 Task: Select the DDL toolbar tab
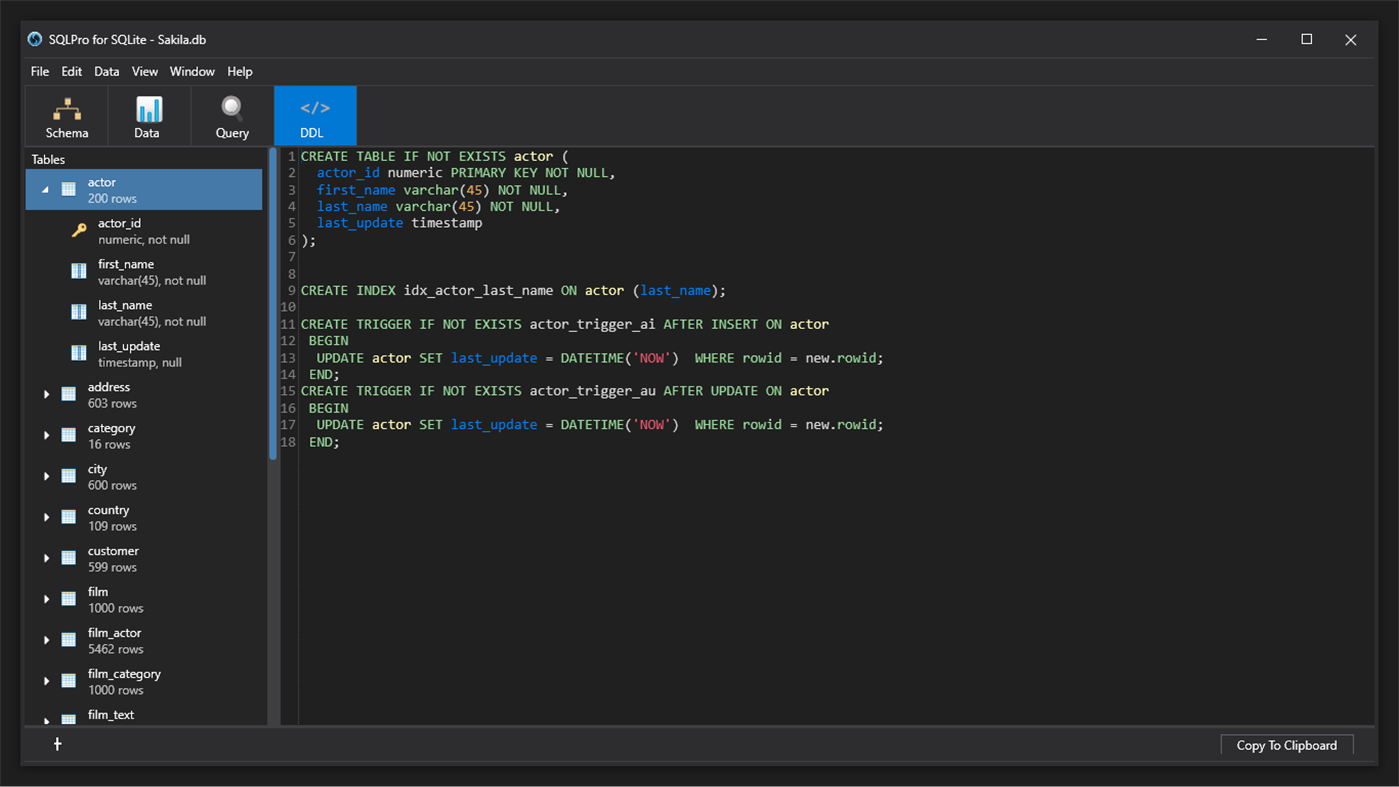coord(315,116)
